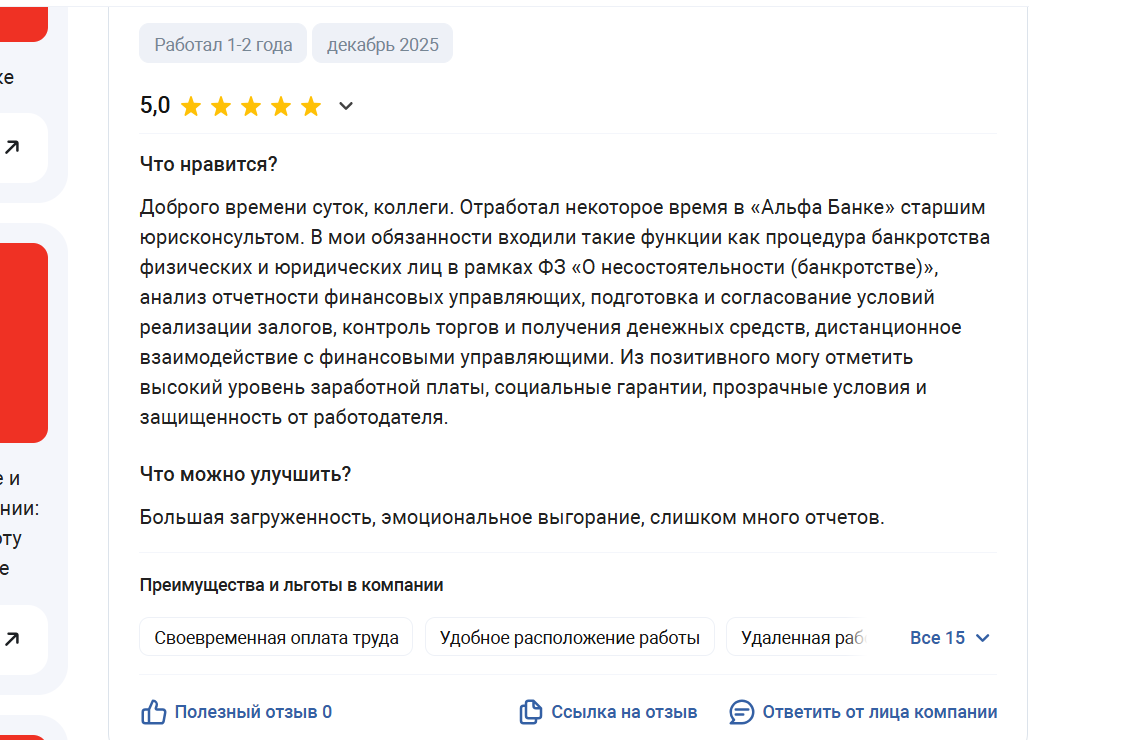The width and height of the screenshot is (1128, 740).
Task: Mark review as useful via Полезный отзыв text
Action: pyautogui.click(x=253, y=712)
